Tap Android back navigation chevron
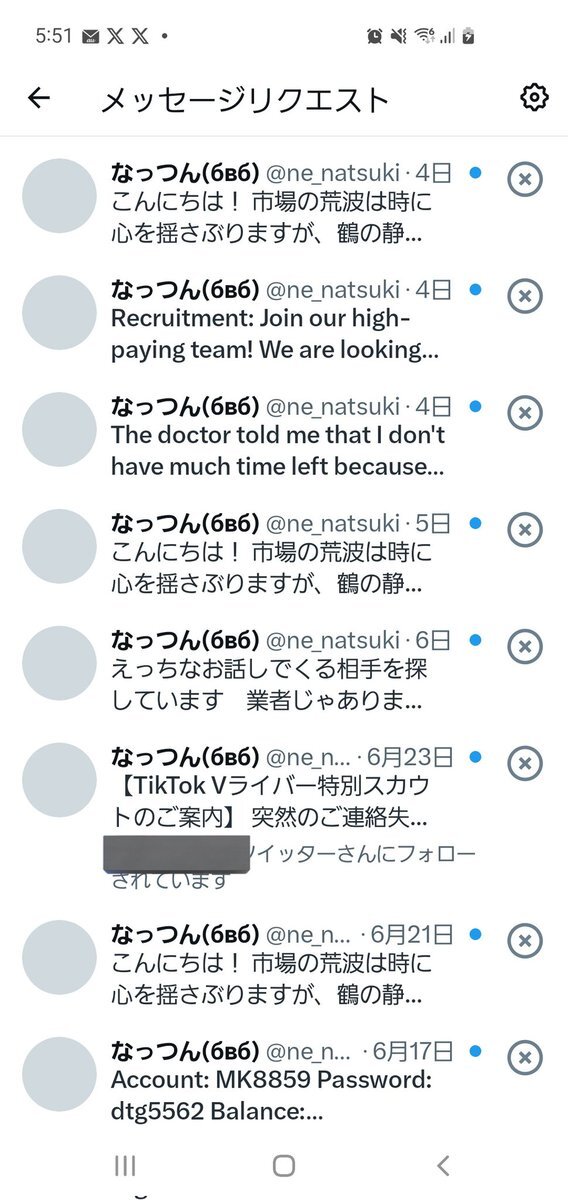This screenshot has height=1200, width=568. [443, 1165]
